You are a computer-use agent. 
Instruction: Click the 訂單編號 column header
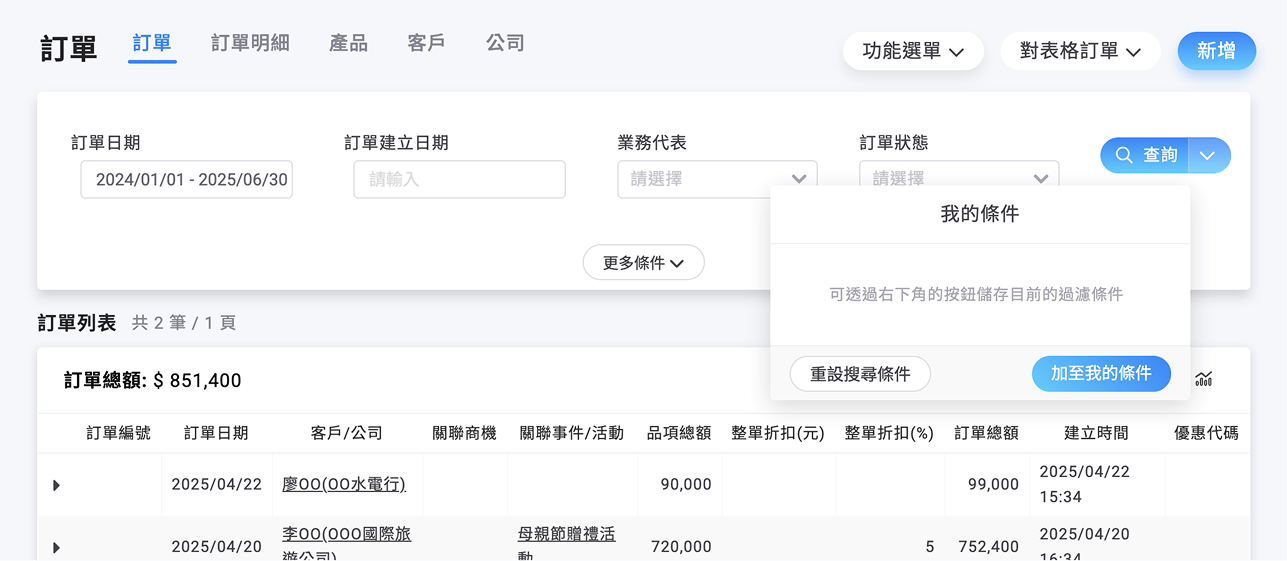coord(118,433)
